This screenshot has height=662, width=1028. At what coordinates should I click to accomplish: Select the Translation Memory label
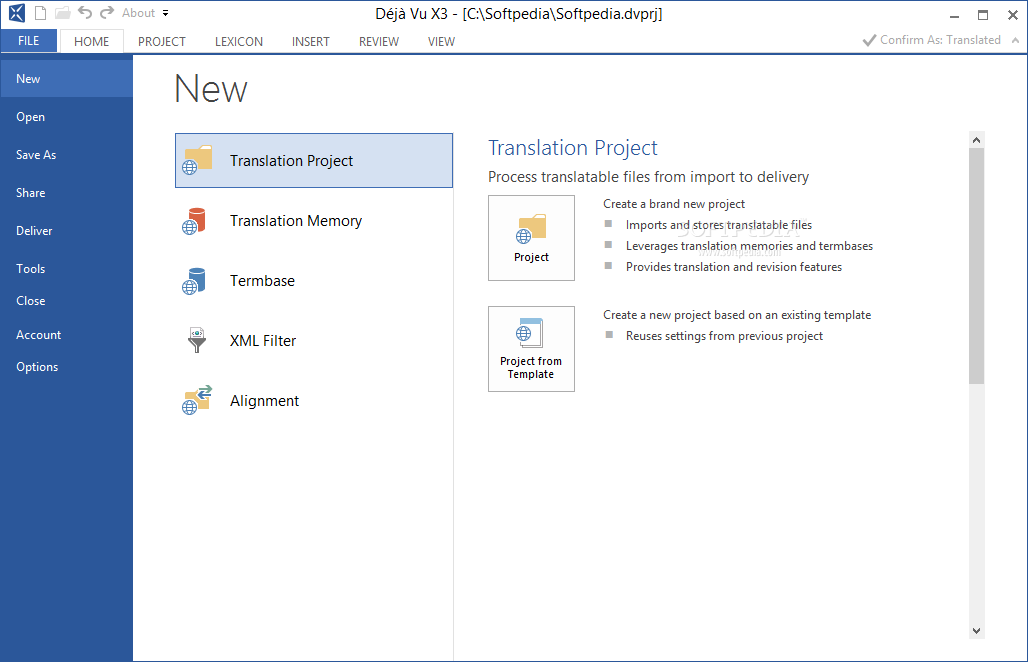pos(296,221)
